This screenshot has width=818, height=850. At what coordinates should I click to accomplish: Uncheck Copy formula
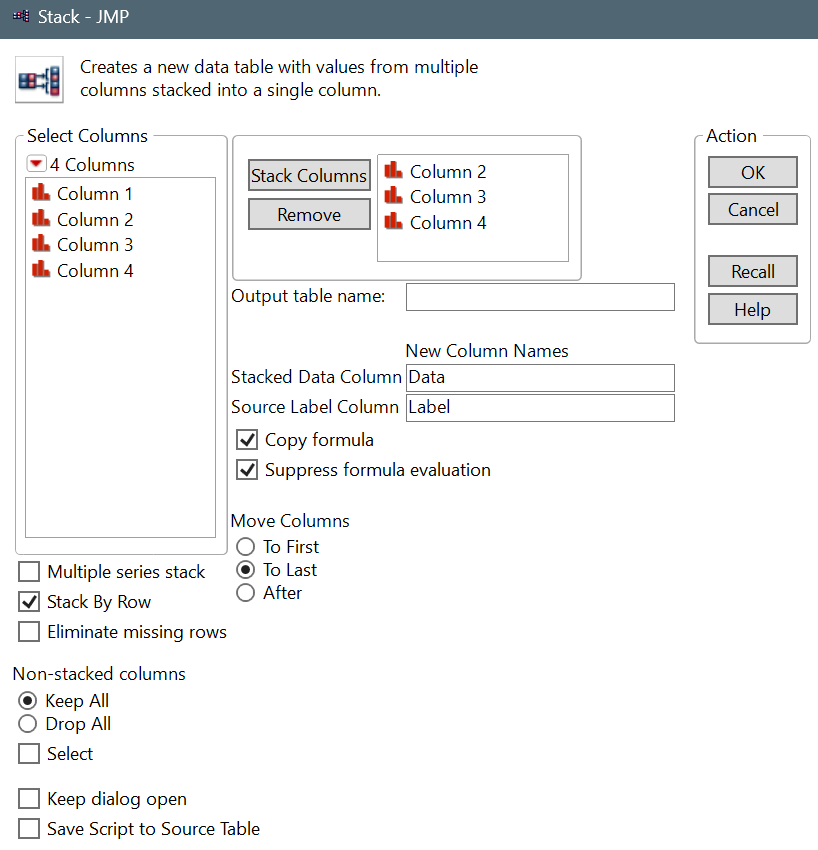(x=247, y=439)
